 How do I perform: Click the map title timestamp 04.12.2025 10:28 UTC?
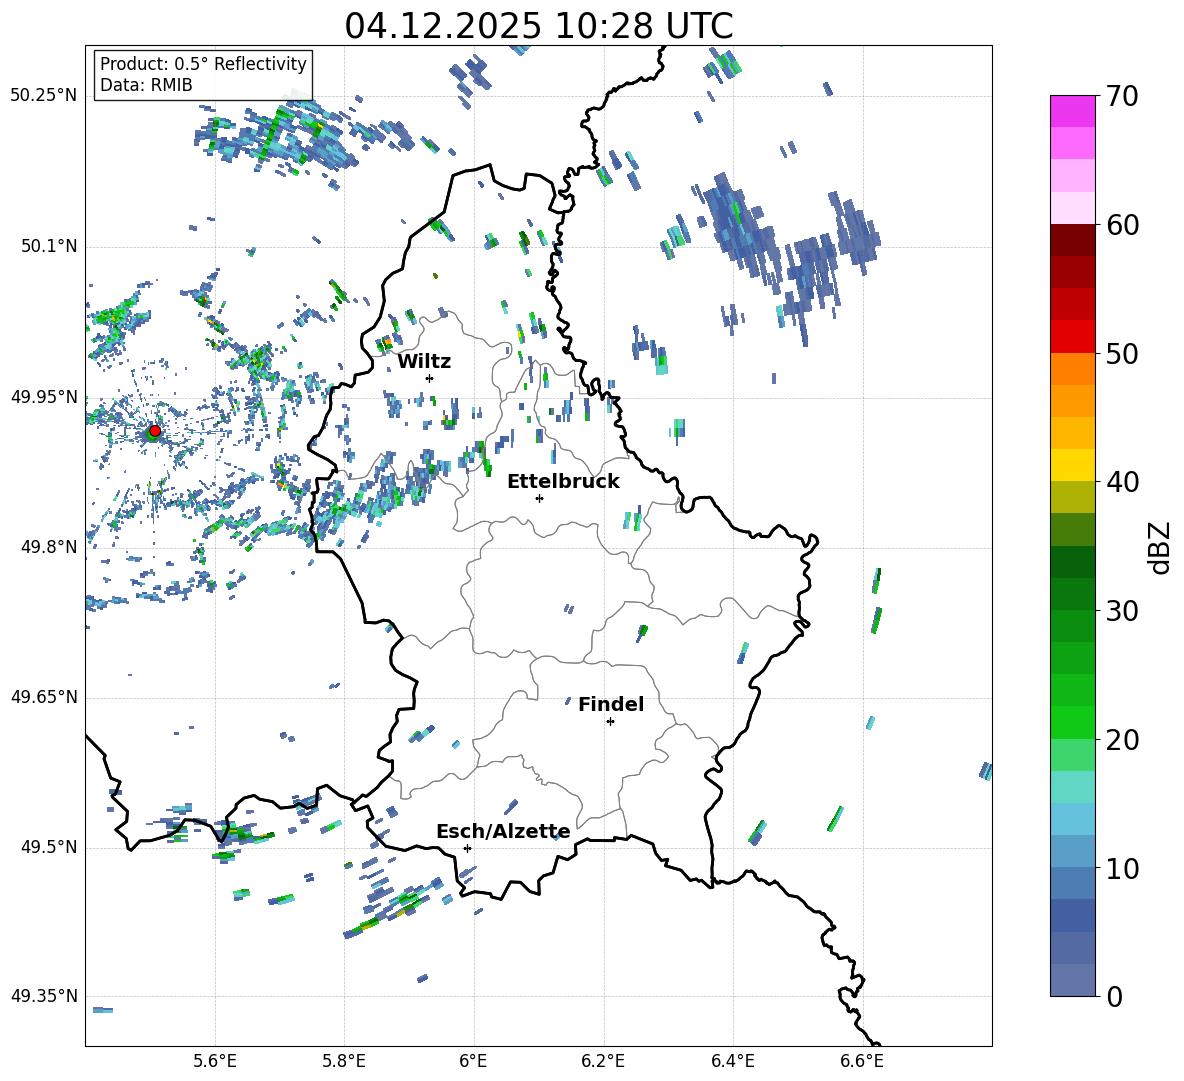[x=538, y=26]
